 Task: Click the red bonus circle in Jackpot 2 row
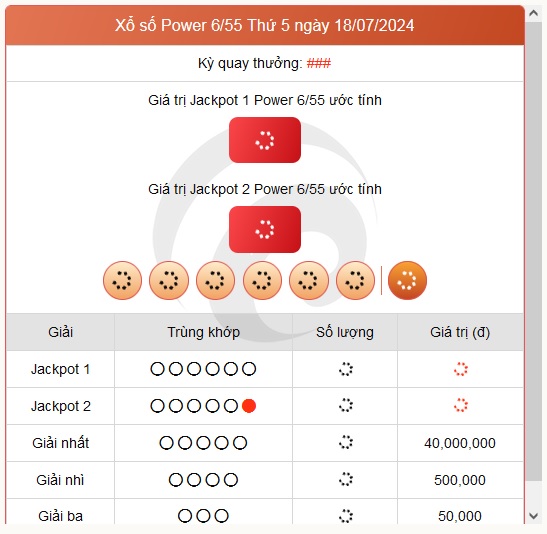coord(249,406)
